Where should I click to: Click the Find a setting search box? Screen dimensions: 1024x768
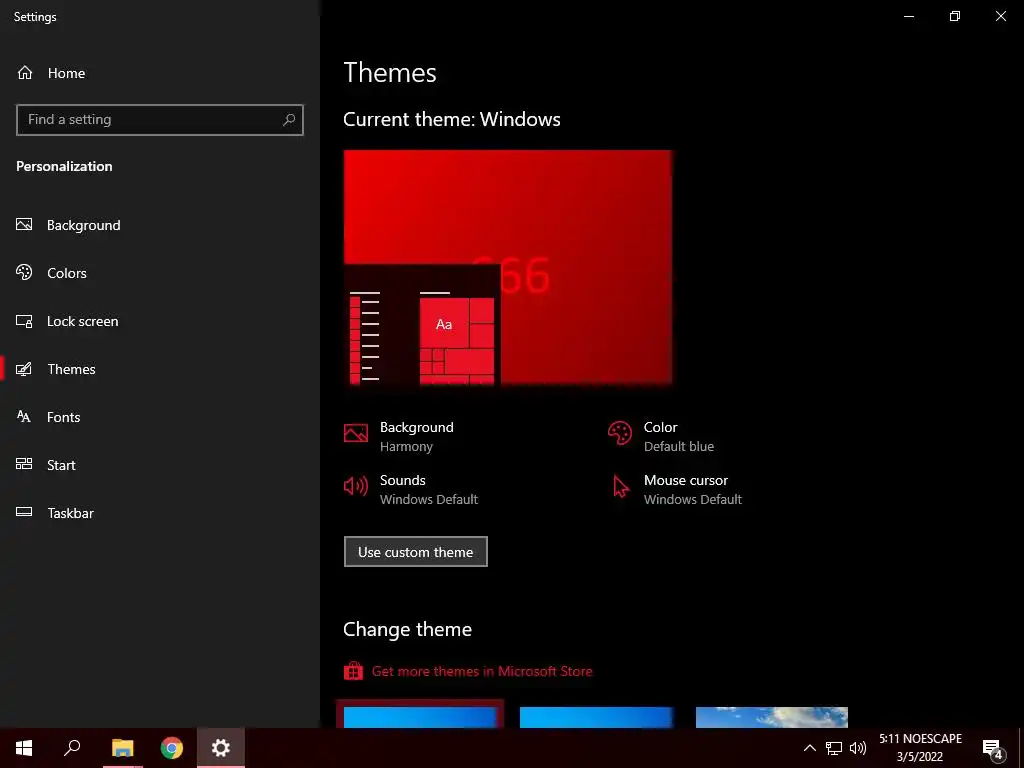[160, 120]
